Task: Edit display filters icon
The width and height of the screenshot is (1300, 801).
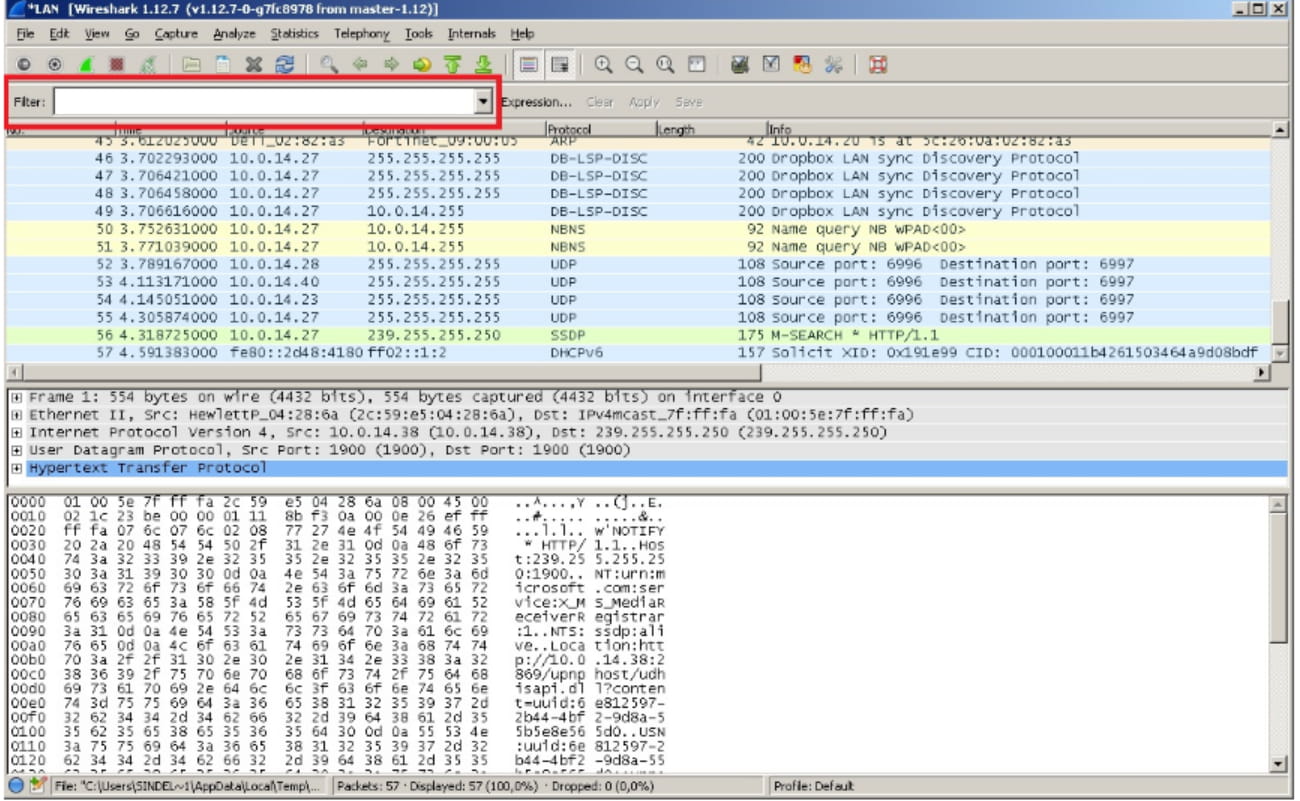Action: (771, 65)
